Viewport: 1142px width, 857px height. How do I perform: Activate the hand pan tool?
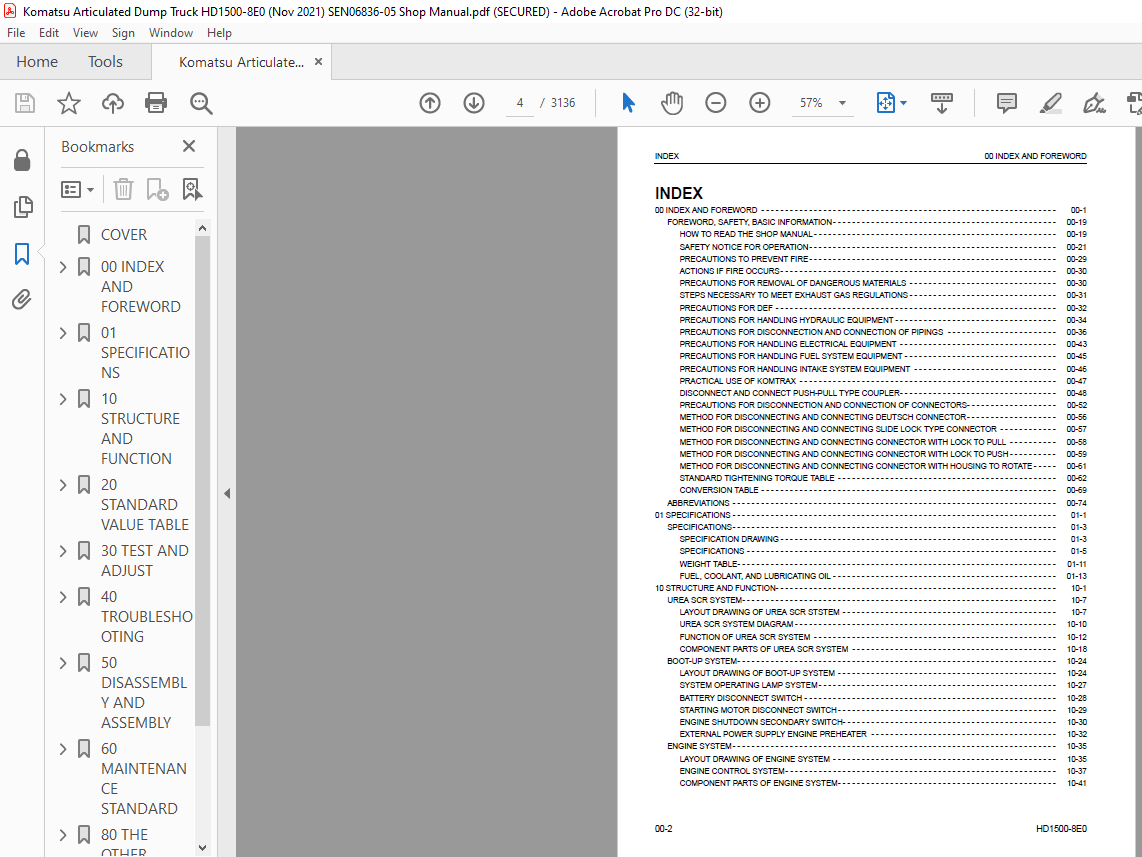(x=672, y=103)
